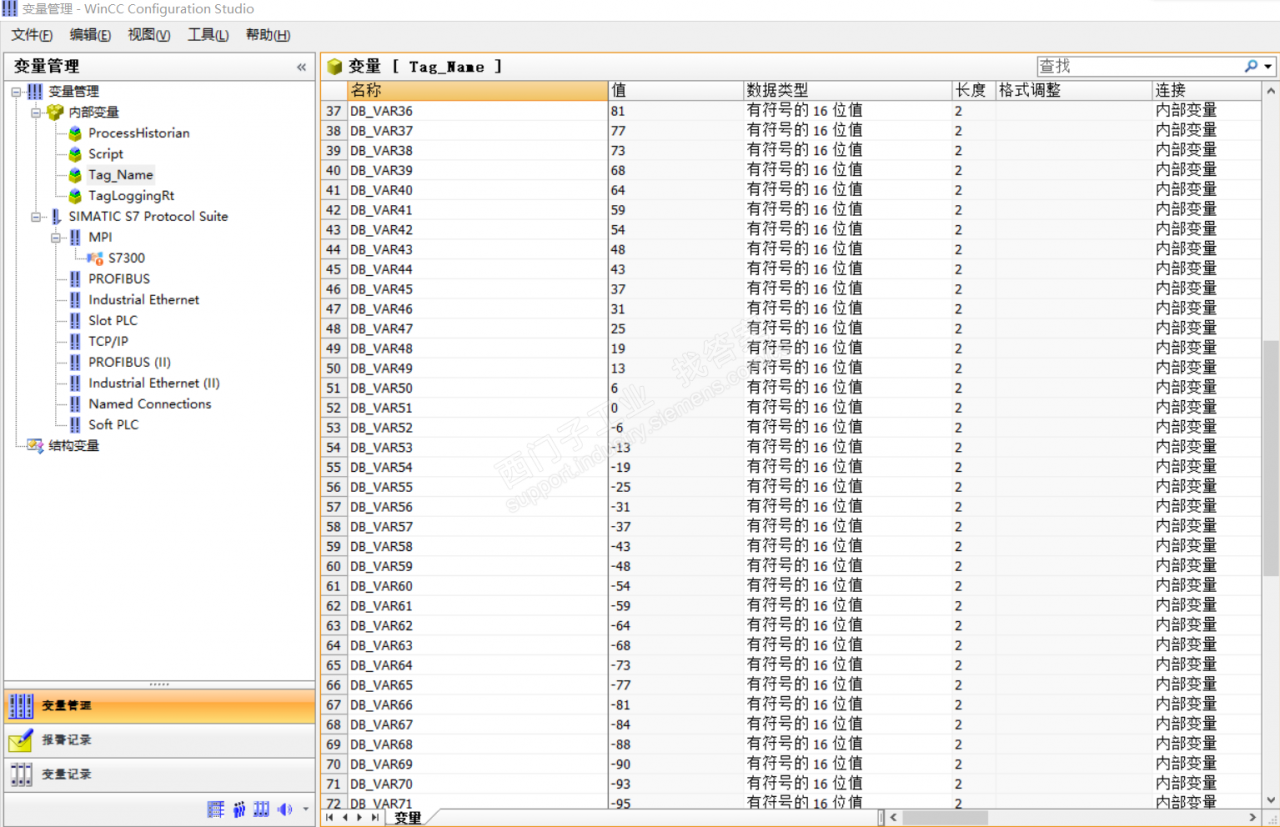Screen dimensions: 1280x827
Task: Select the MPI tree item
Action: 100,237
